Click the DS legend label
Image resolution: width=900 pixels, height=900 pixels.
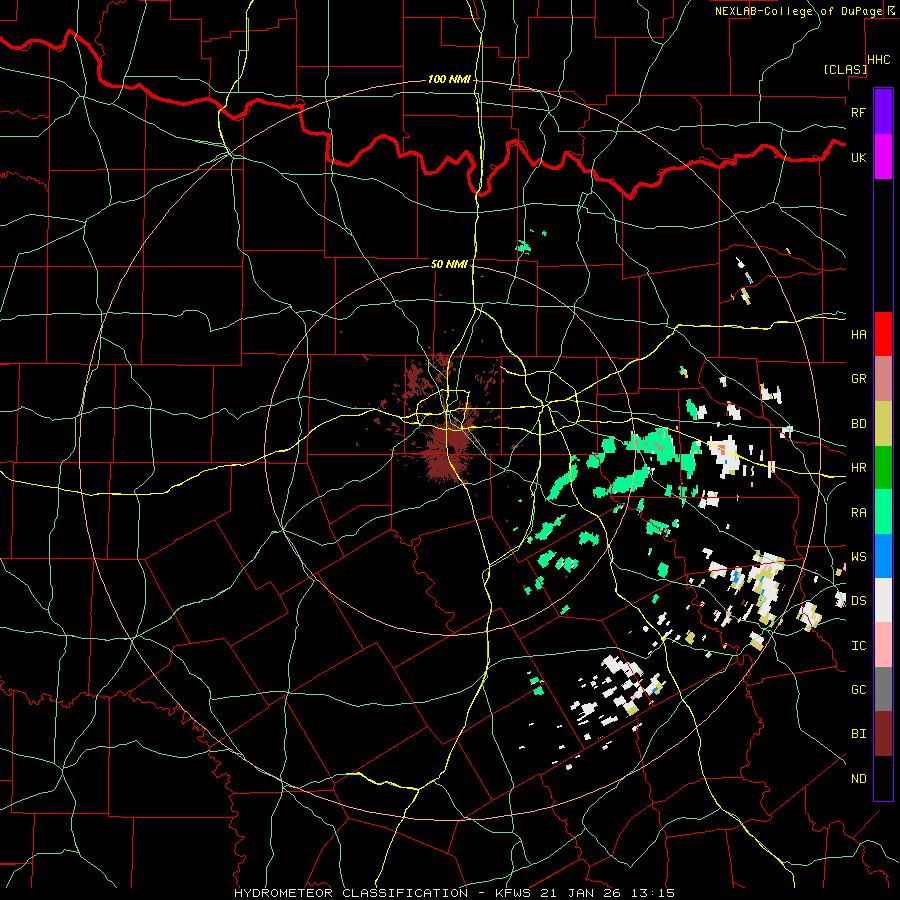[x=858, y=601]
